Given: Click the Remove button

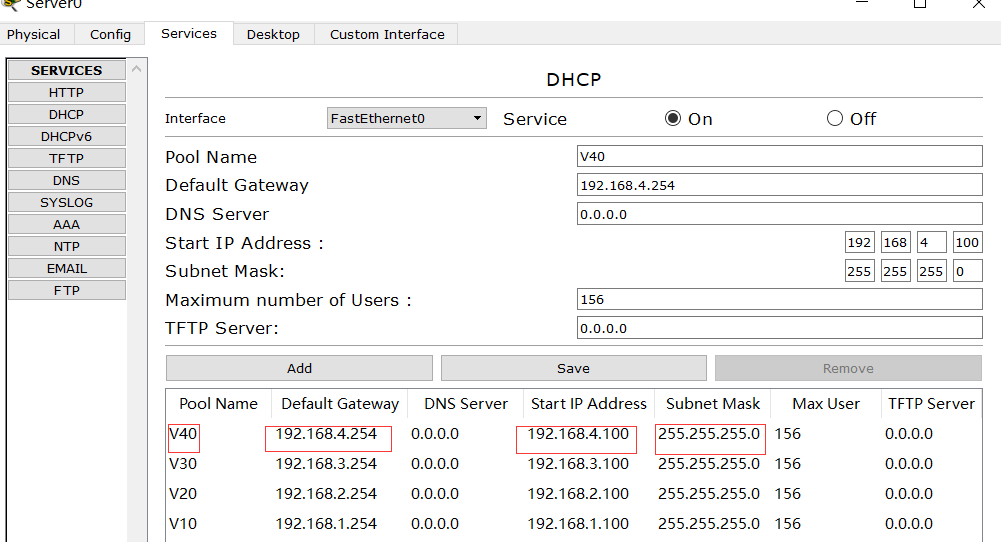Looking at the screenshot, I should click(x=848, y=368).
